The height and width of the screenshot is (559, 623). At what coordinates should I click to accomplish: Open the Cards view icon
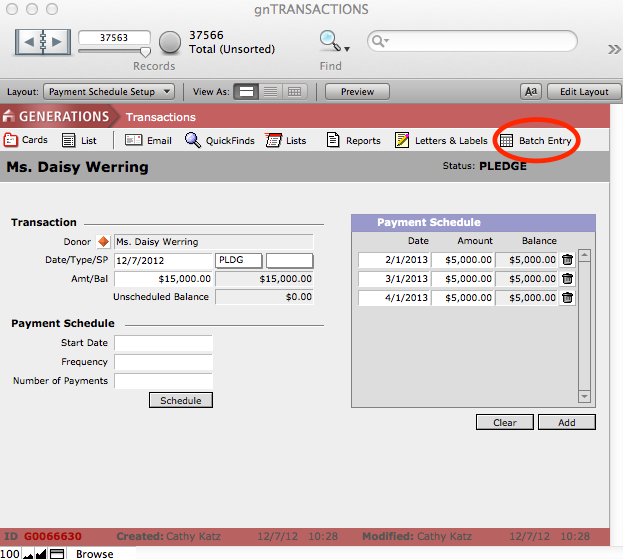pyautogui.click(x=12, y=140)
